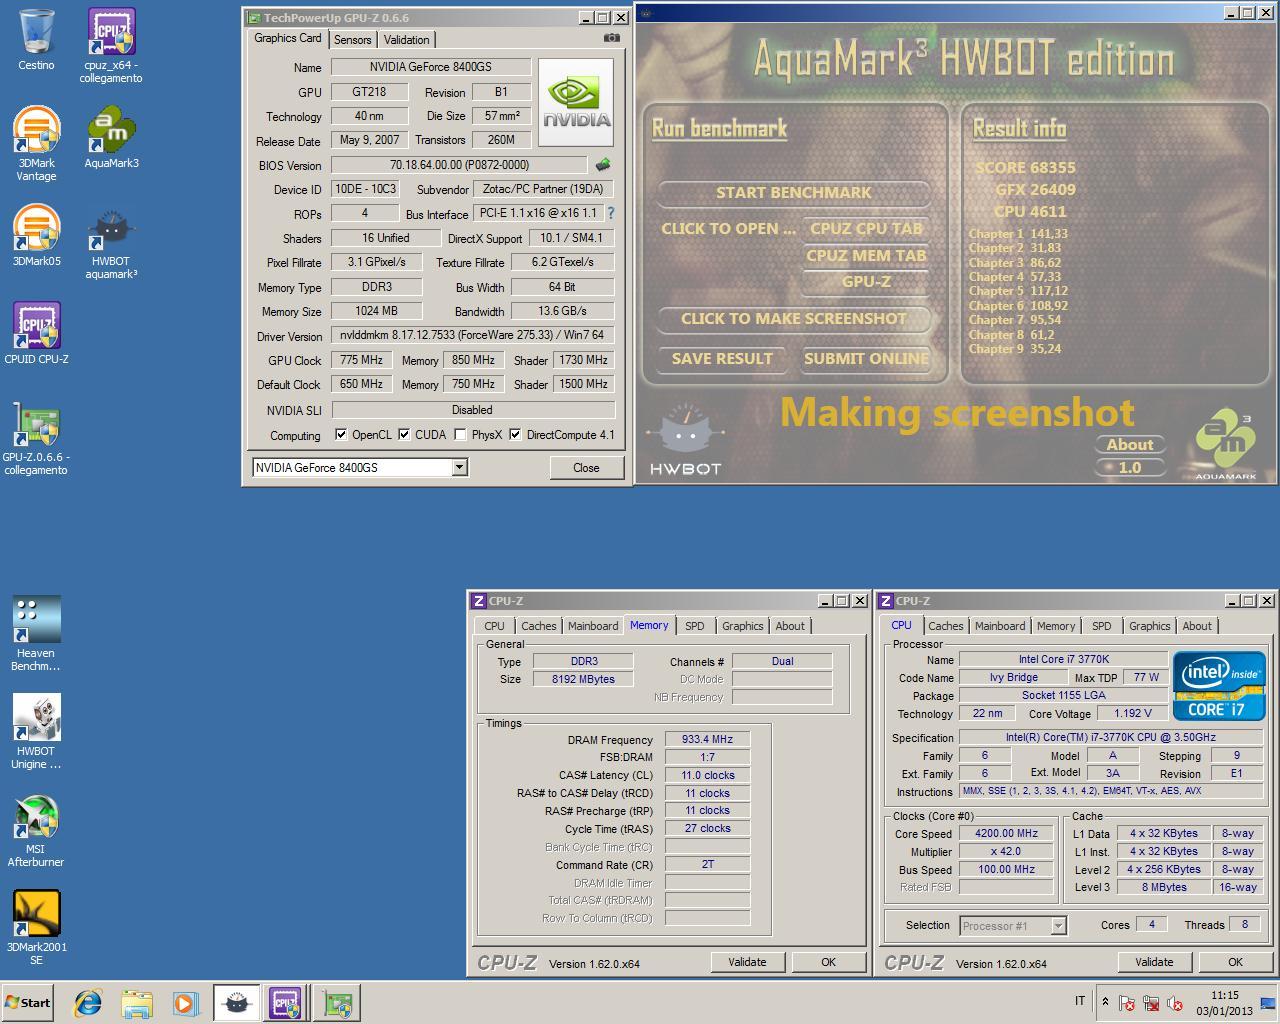This screenshot has width=1280, height=1024.
Task: Click the Start button
Action: [28, 1003]
